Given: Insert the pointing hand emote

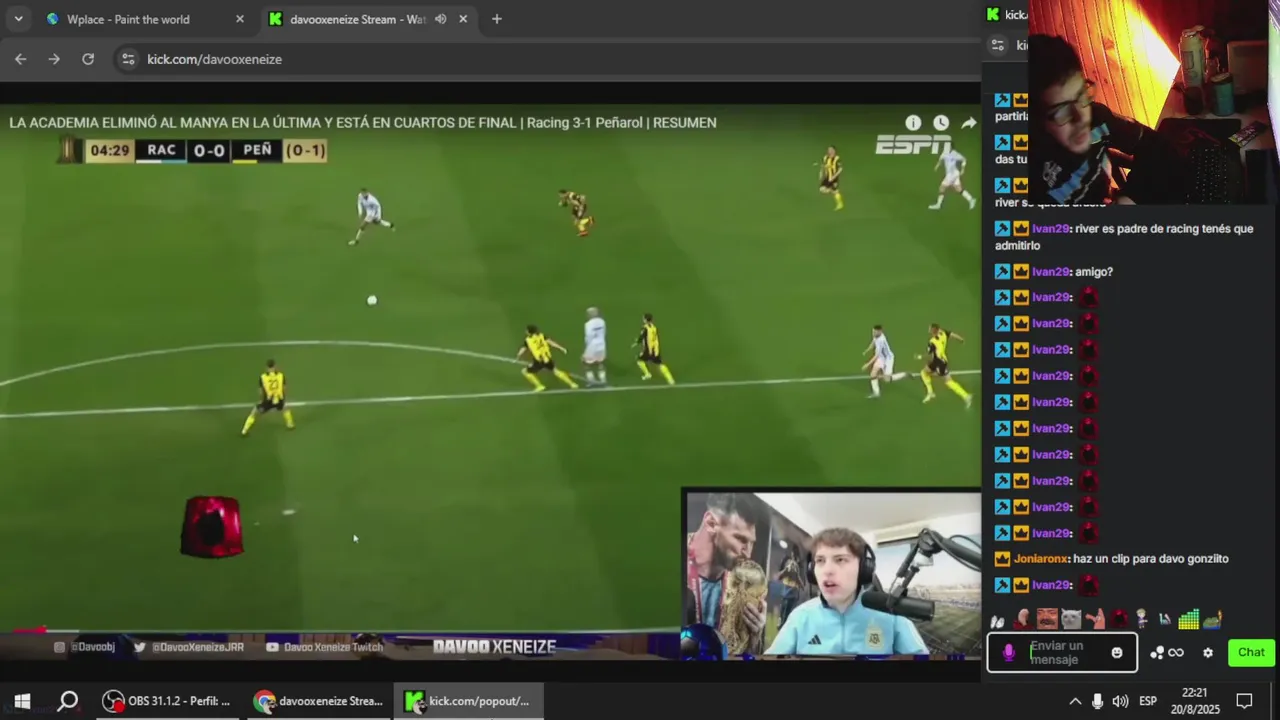Looking at the screenshot, I should coord(1094,619).
